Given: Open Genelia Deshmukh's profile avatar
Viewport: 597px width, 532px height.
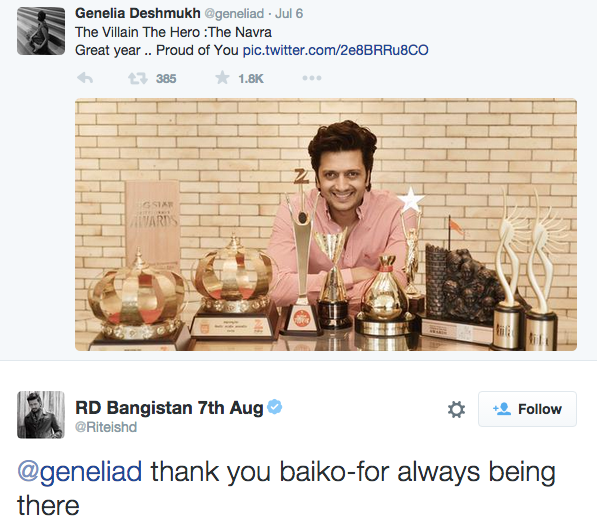Looking at the screenshot, I should (41, 31).
